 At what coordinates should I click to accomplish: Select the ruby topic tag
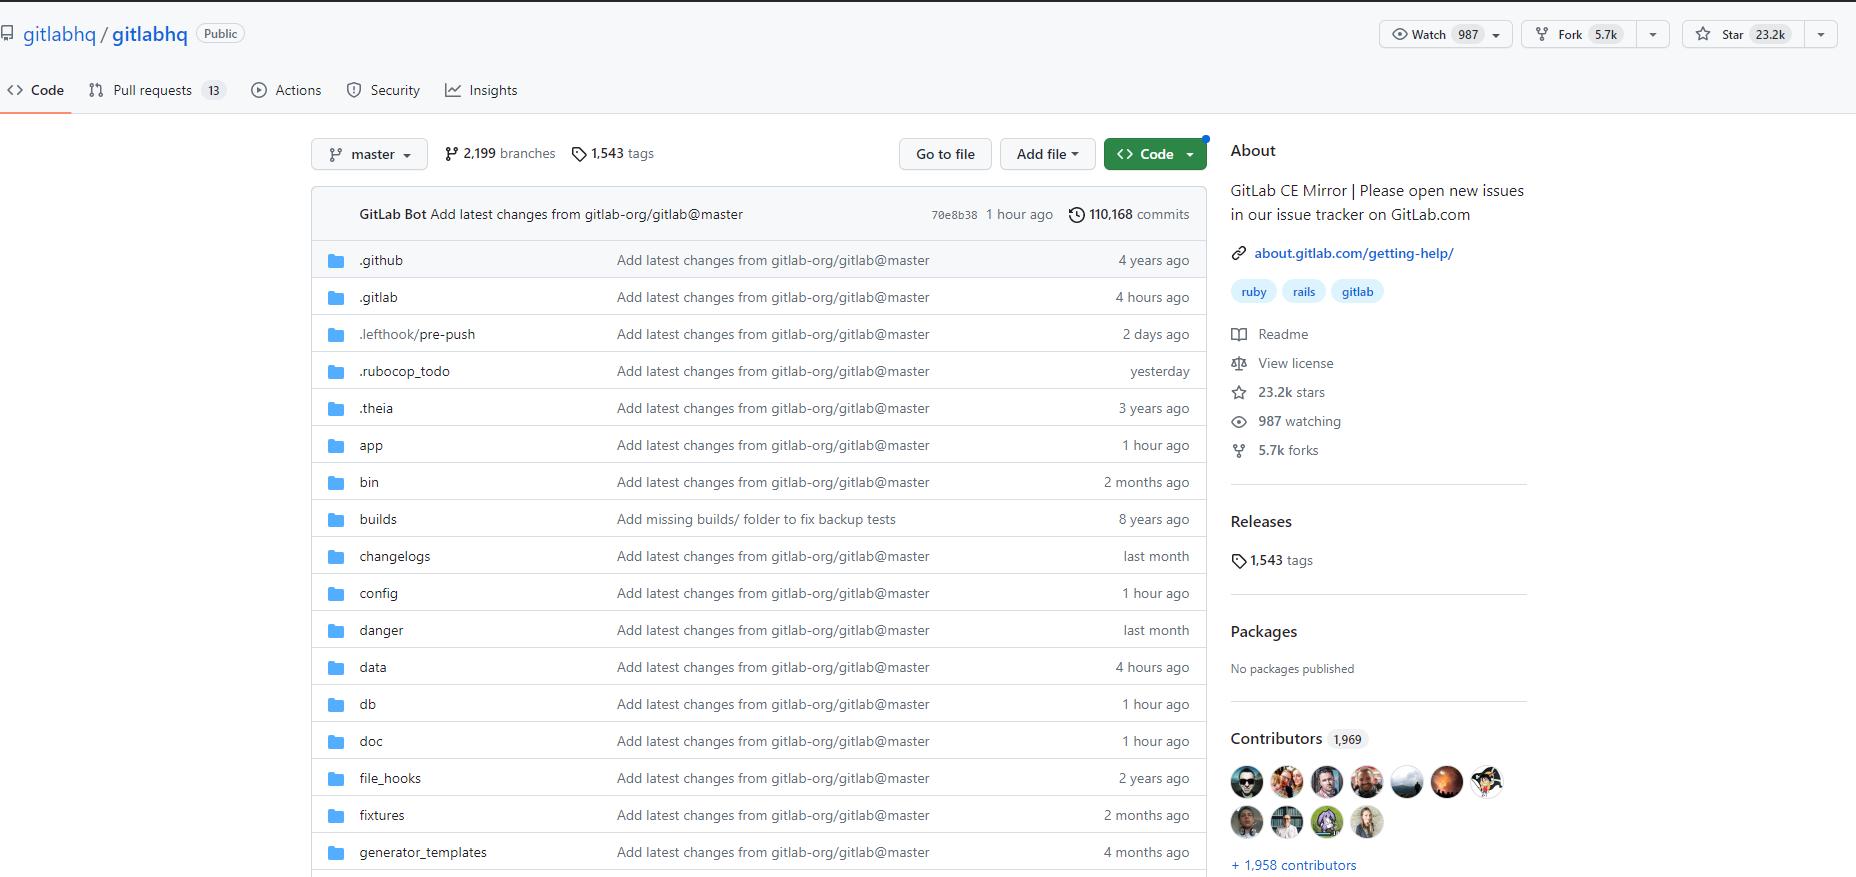(x=1253, y=292)
